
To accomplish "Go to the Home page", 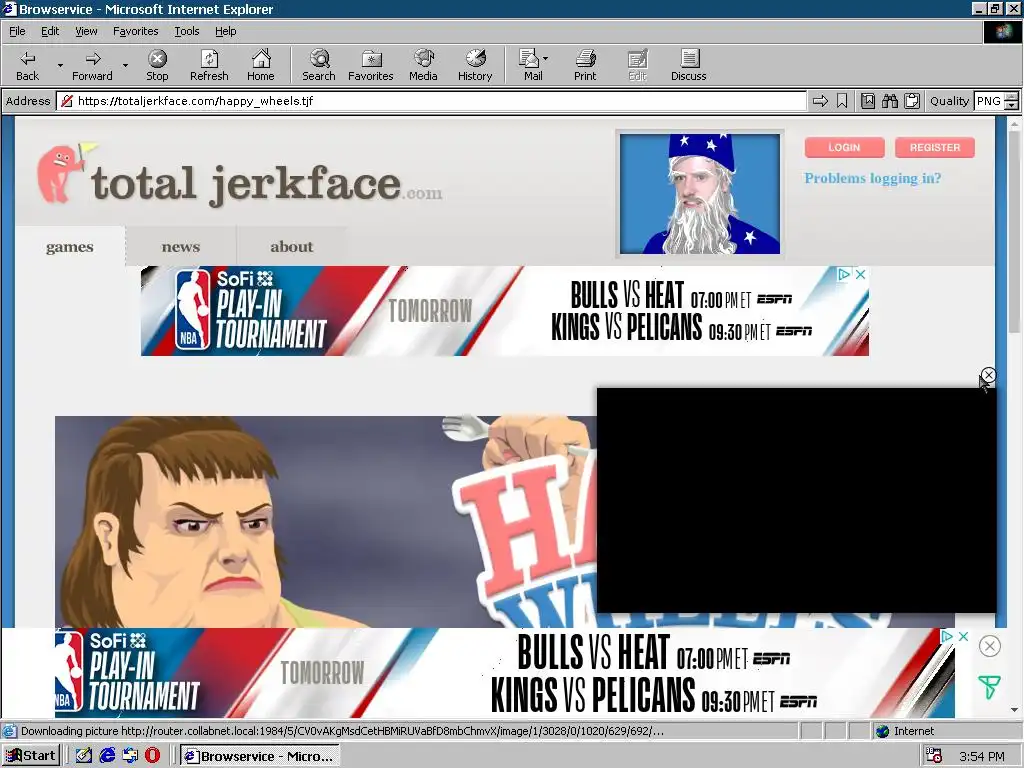I will tap(261, 65).
